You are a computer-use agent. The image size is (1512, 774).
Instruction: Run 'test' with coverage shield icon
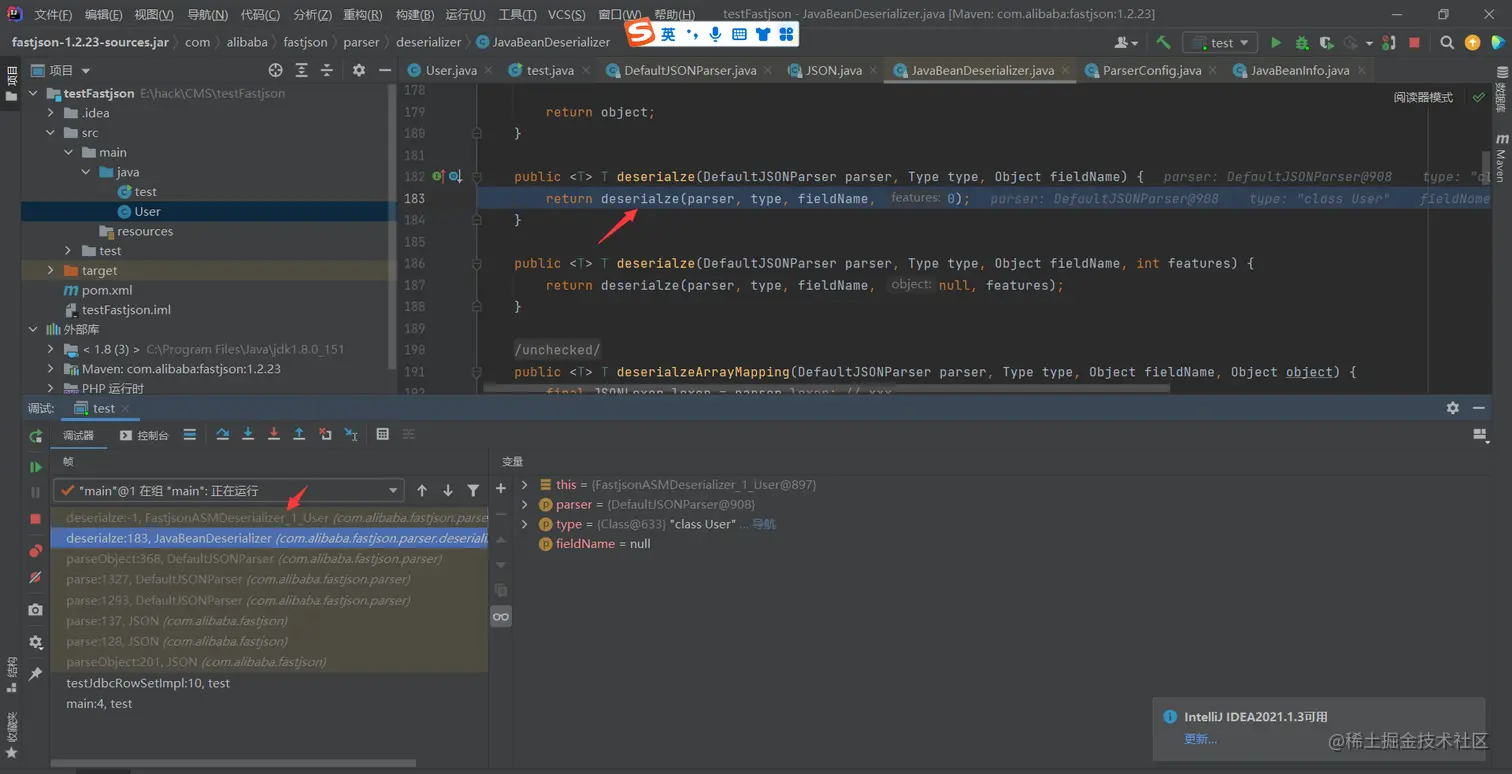(1326, 43)
